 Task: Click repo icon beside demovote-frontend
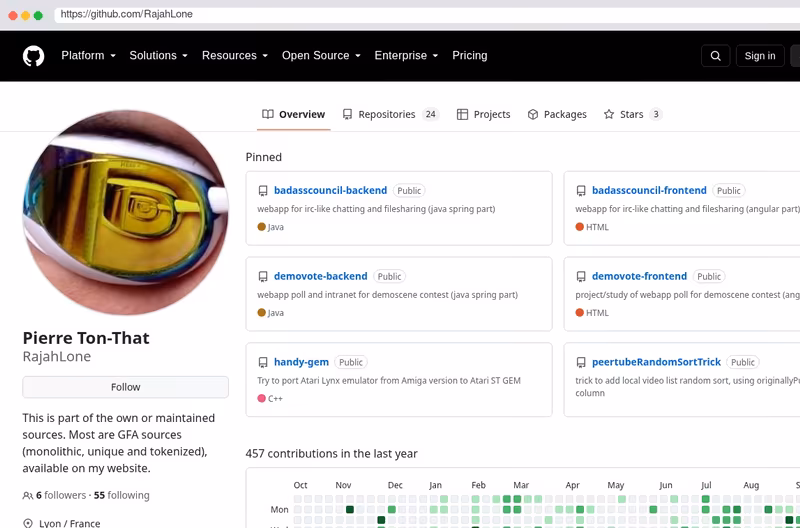tap(581, 276)
